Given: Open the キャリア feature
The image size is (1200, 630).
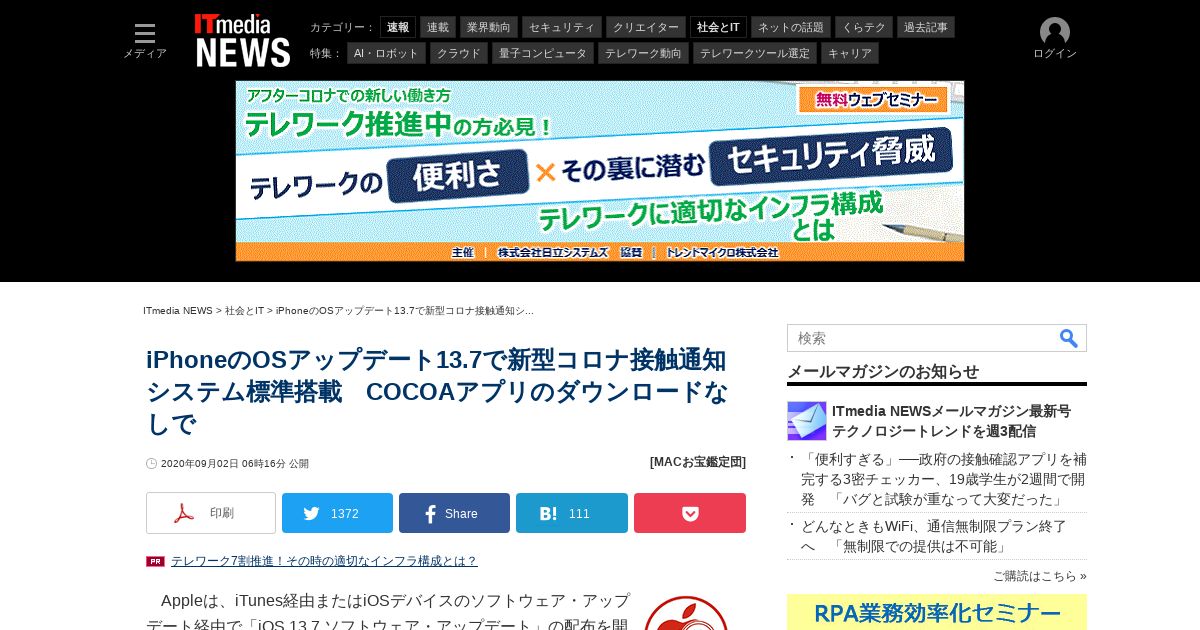Looking at the screenshot, I should pyautogui.click(x=850, y=53).
